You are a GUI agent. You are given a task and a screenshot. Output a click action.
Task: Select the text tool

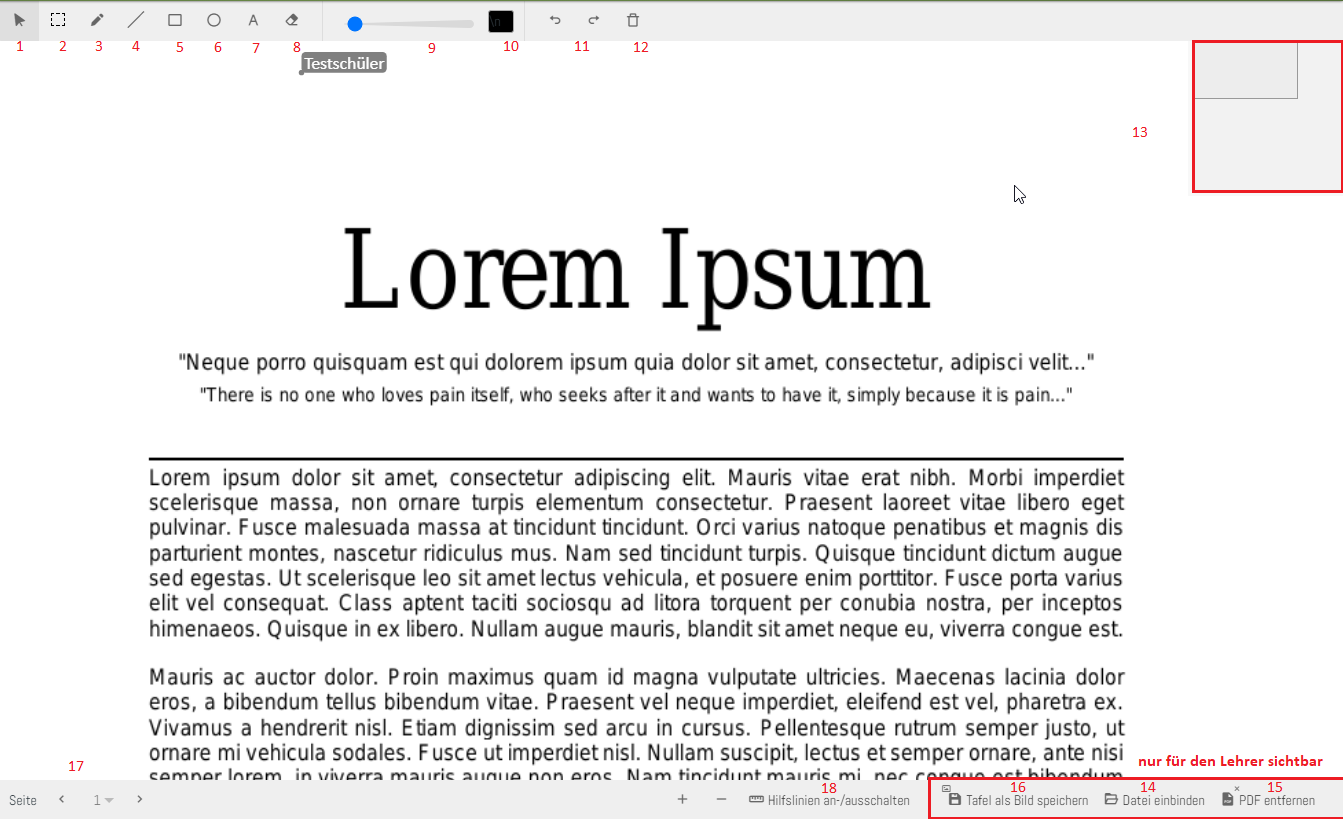coord(253,20)
